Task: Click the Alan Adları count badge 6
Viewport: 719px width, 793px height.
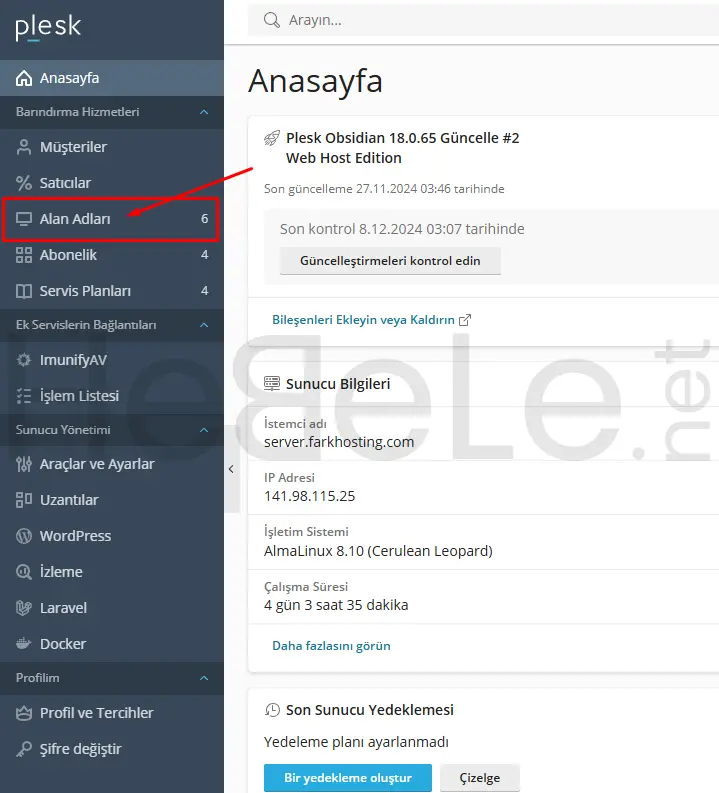Action: 204,218
